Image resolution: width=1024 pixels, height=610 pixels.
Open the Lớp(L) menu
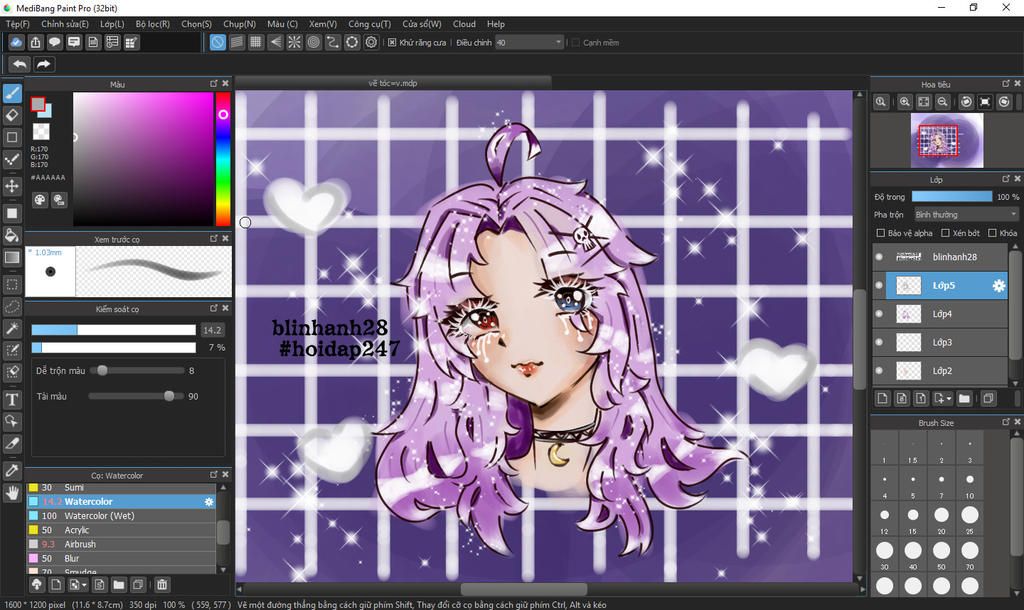click(x=112, y=24)
